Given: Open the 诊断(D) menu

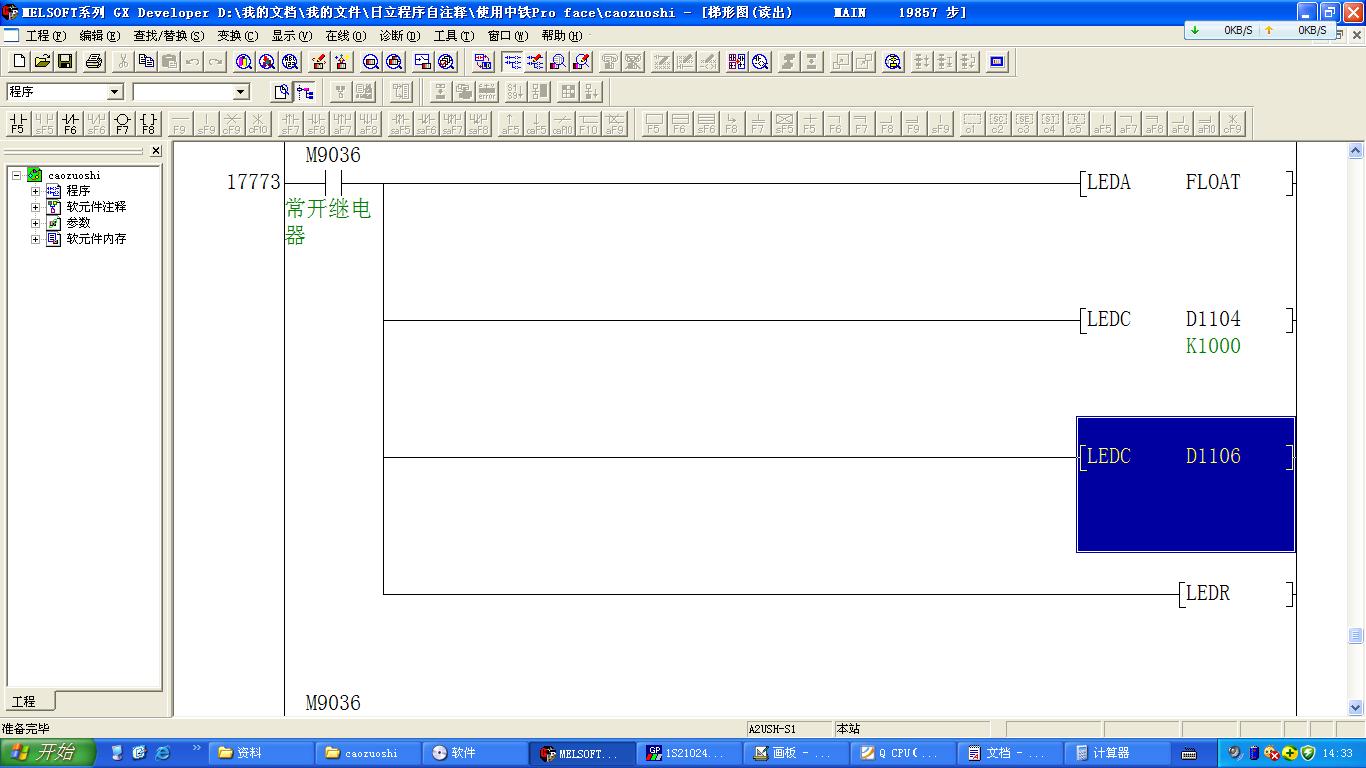Looking at the screenshot, I should point(399,36).
